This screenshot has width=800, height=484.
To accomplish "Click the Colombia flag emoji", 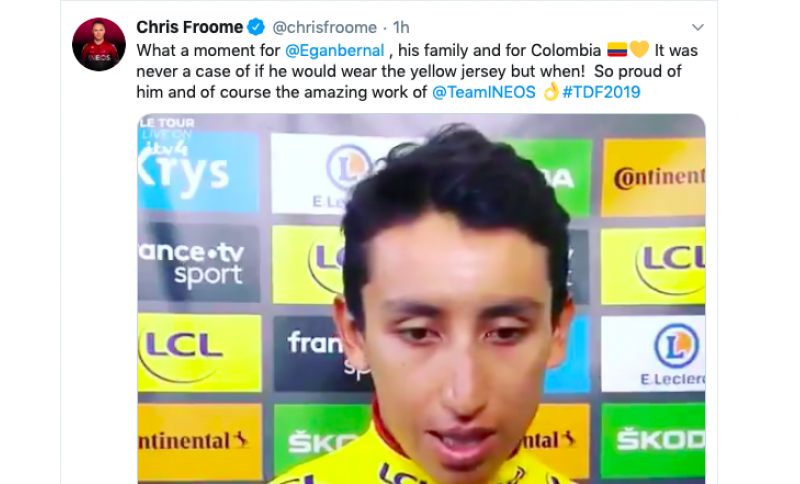I will [617, 50].
